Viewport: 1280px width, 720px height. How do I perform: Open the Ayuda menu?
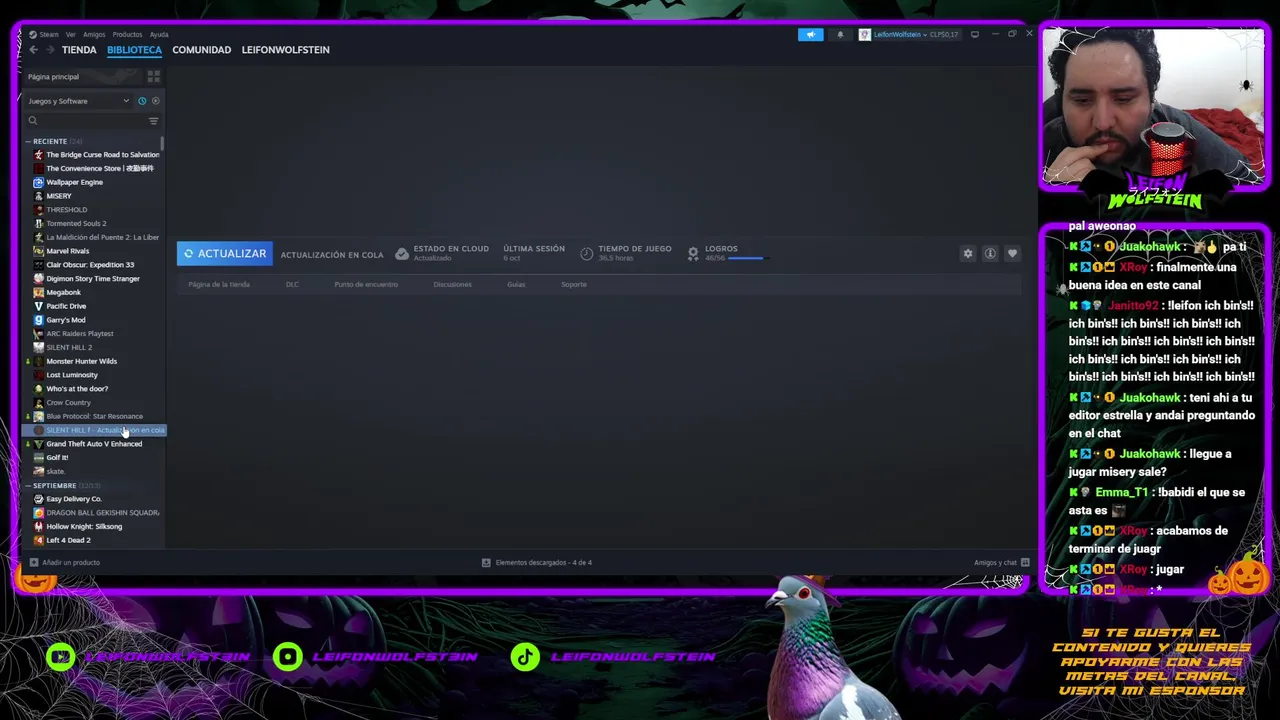(159, 34)
